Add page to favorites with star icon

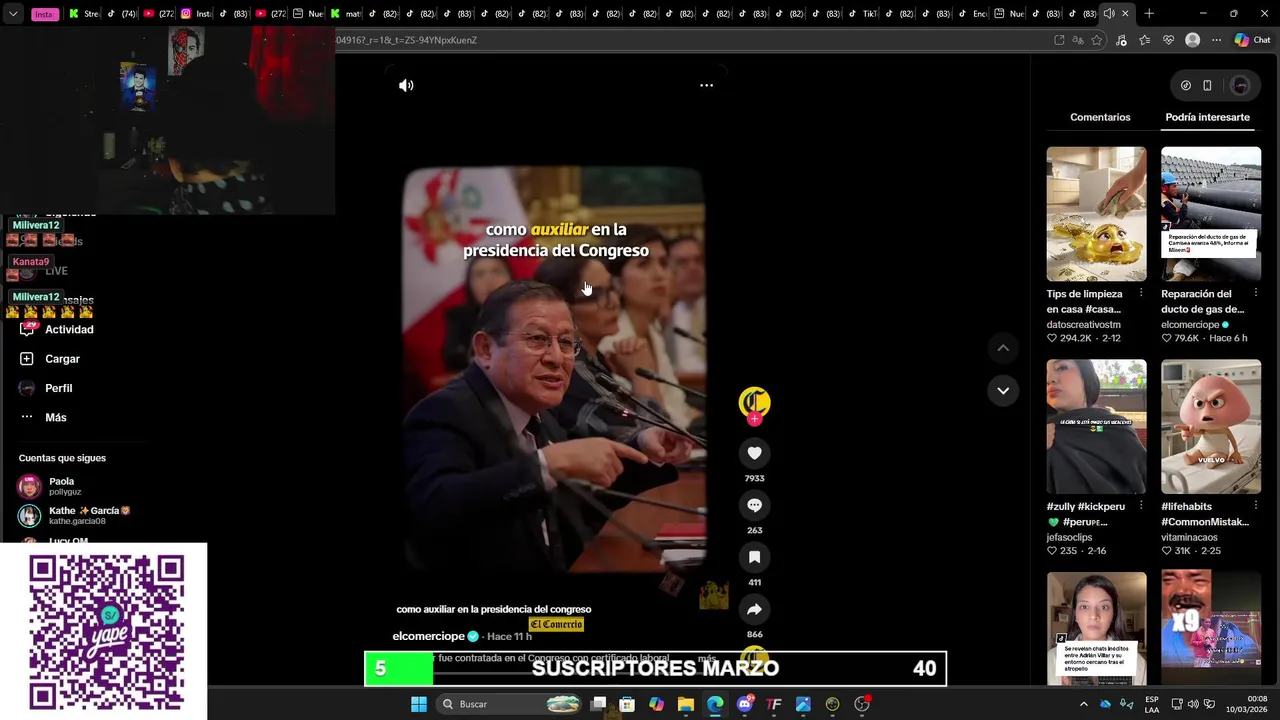click(x=1097, y=40)
